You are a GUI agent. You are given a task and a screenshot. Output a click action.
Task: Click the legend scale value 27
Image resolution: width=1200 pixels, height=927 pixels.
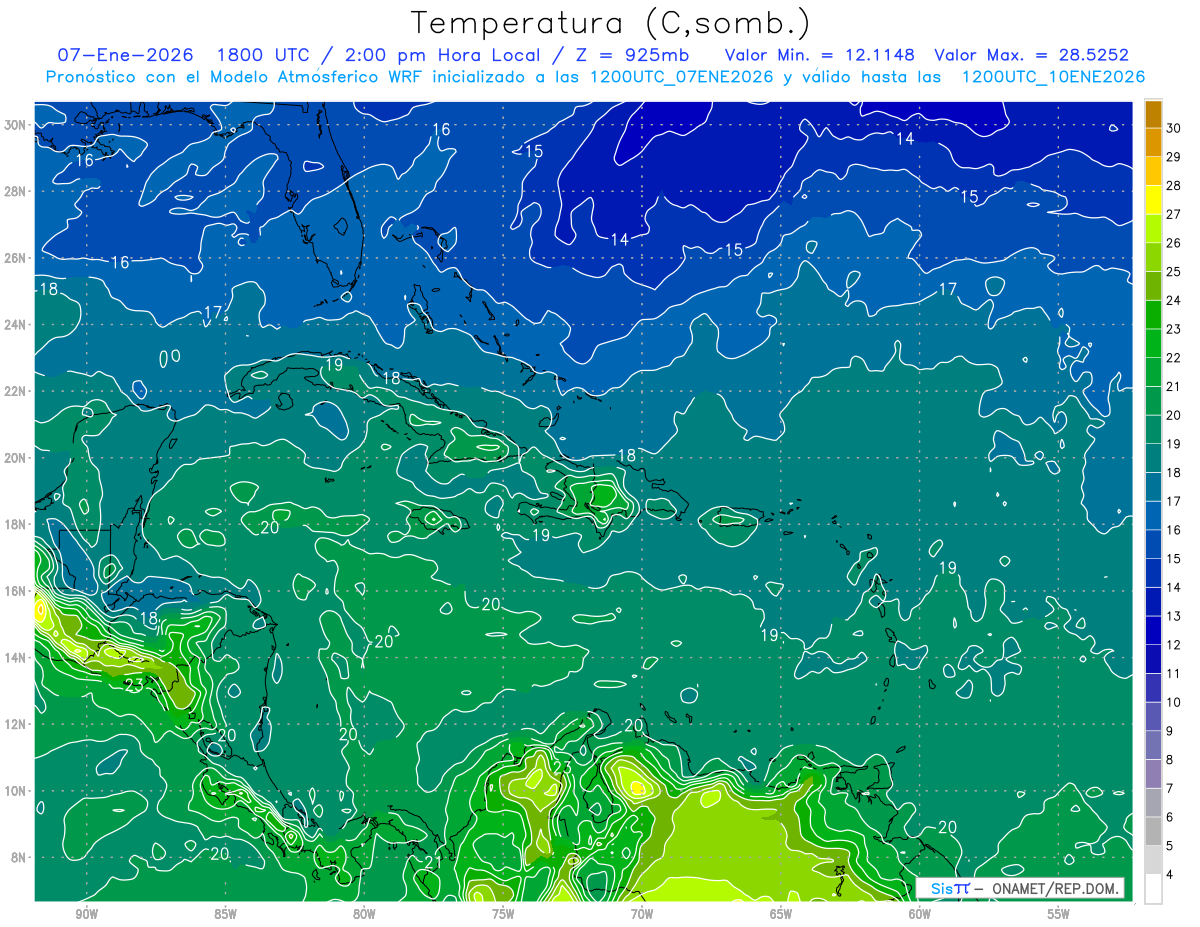[1174, 215]
